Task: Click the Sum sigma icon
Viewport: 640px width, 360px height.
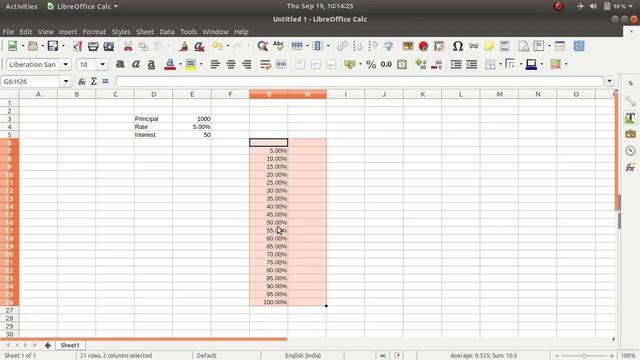Action: (x=94, y=81)
